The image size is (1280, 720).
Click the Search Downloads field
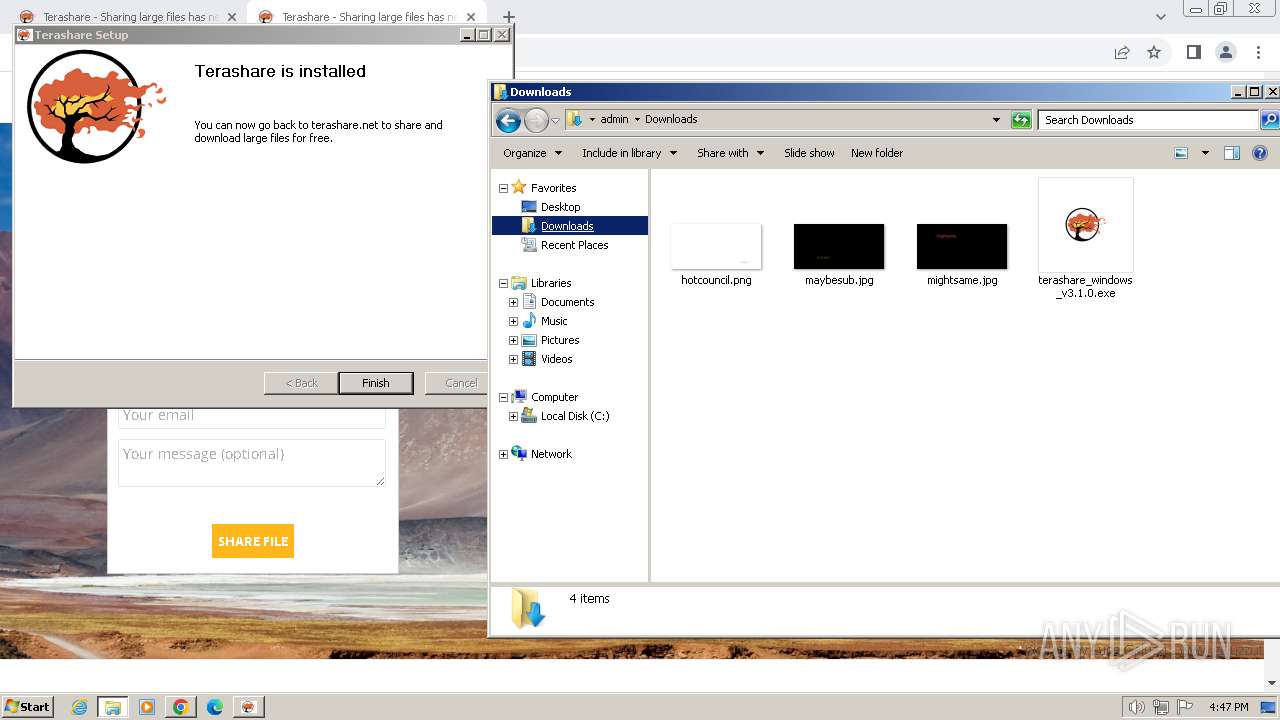(1148, 120)
